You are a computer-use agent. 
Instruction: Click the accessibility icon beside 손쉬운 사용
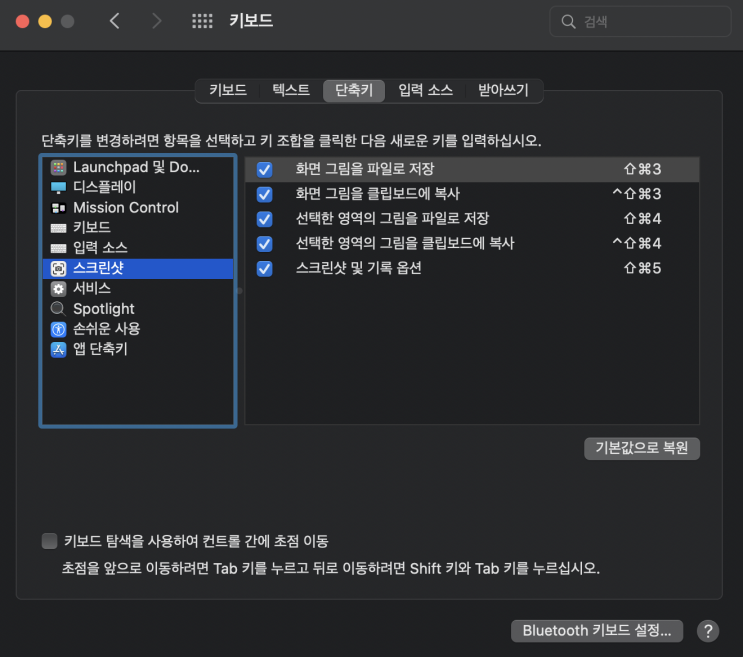pos(58,329)
